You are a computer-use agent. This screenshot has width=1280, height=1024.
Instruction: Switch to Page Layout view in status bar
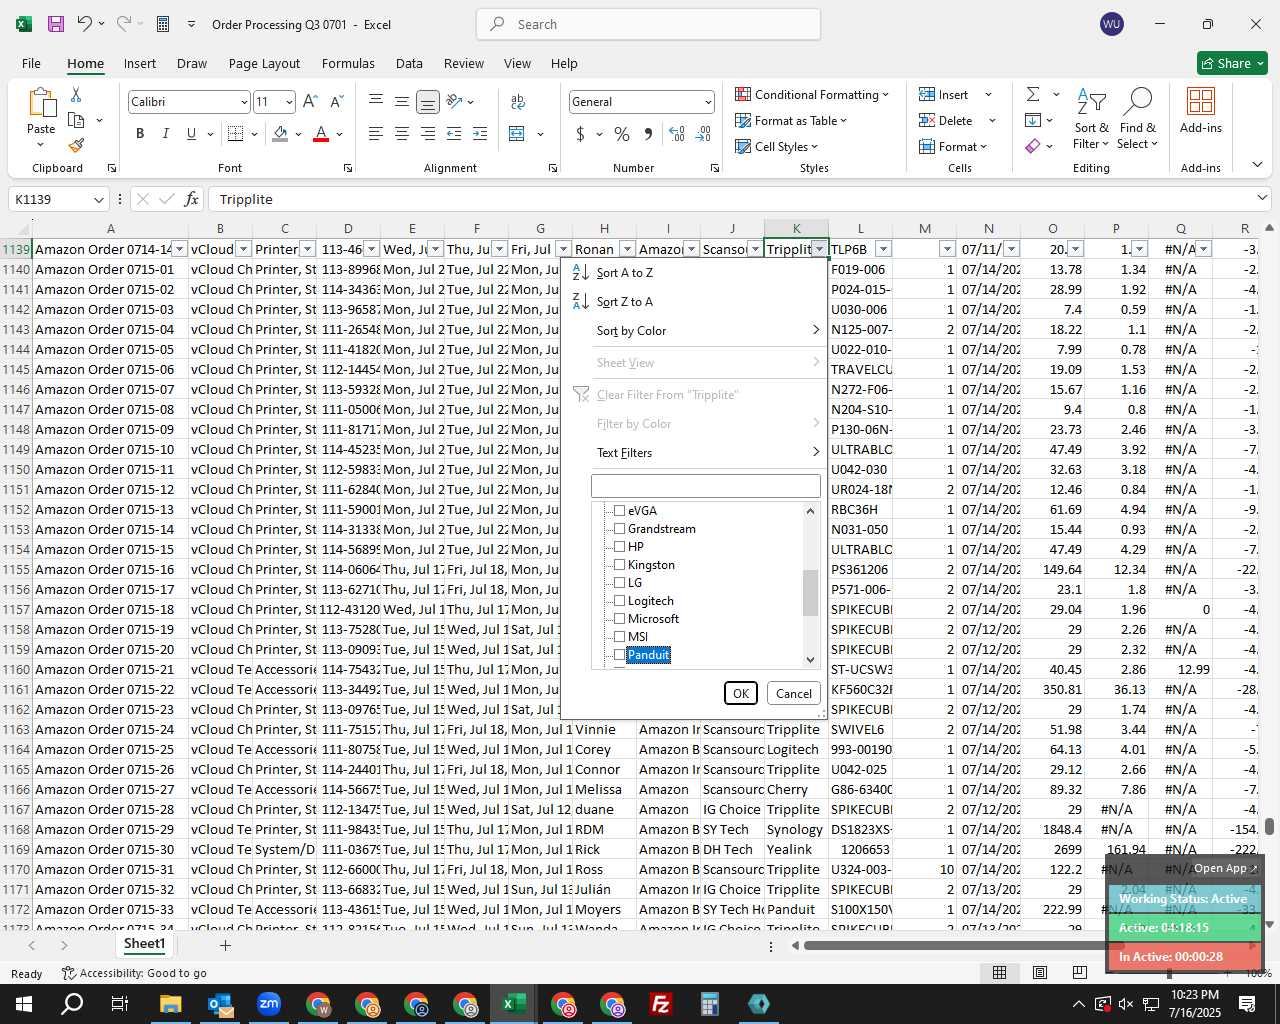1040,972
